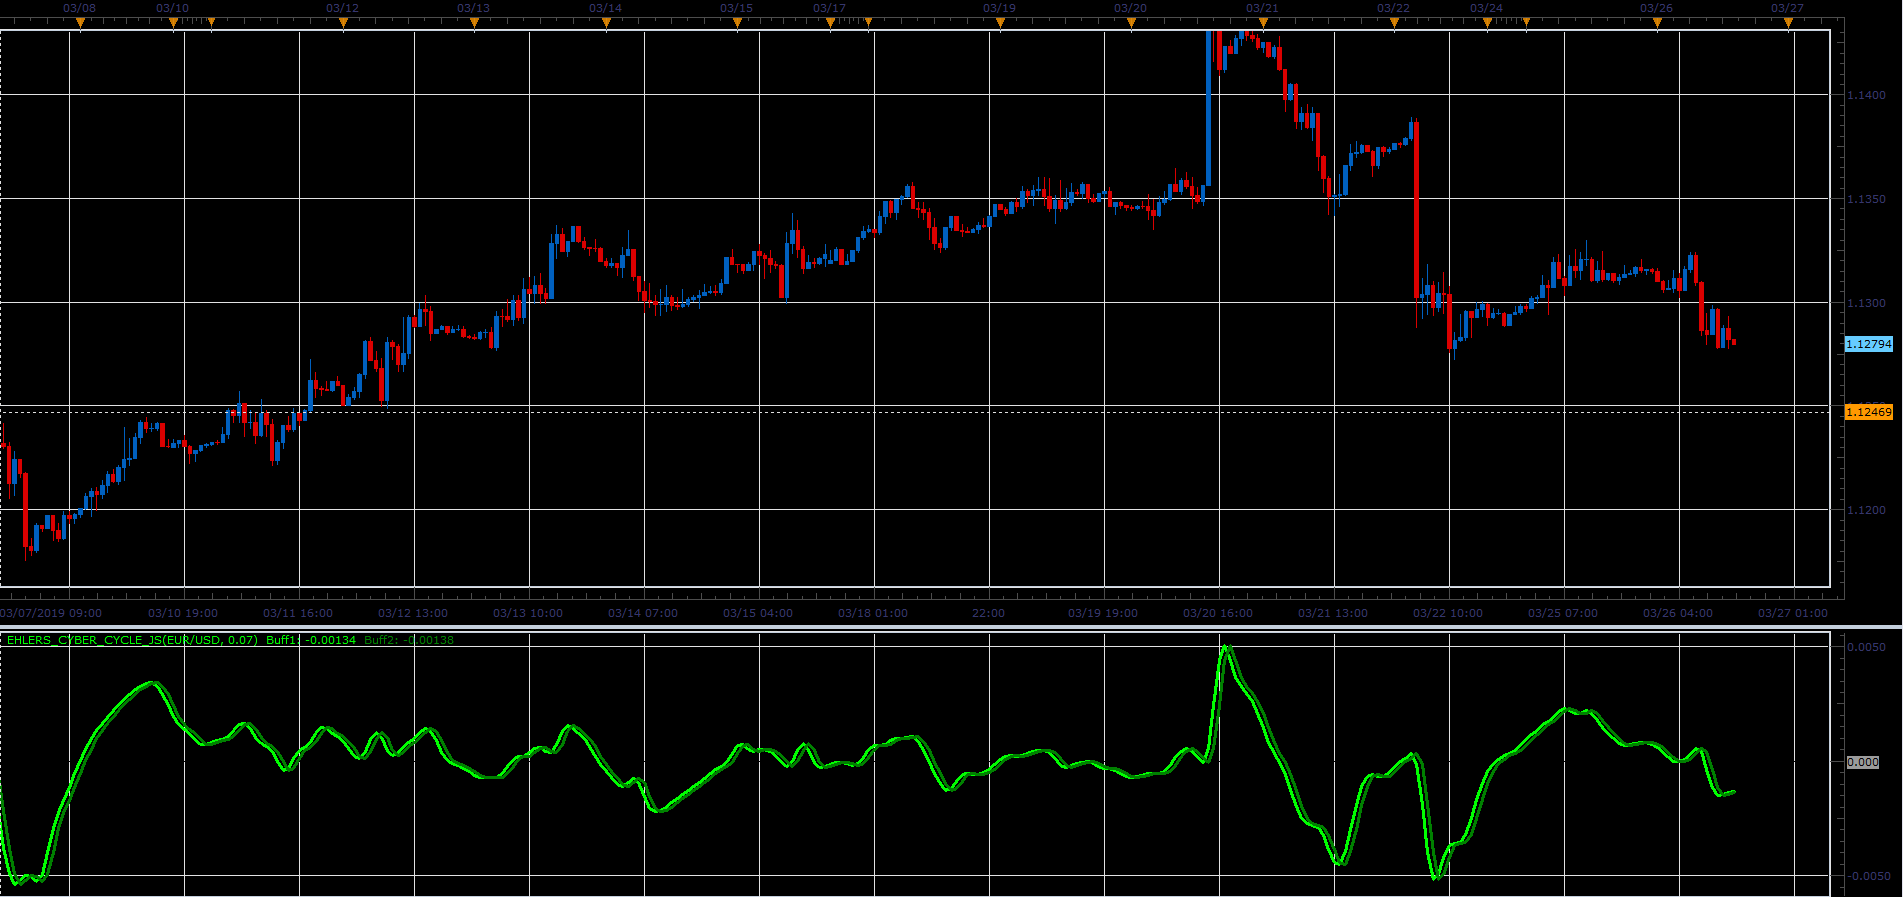The height and width of the screenshot is (897, 1903).
Task: Click the orange marker under 03/20
Action: coord(1131,22)
